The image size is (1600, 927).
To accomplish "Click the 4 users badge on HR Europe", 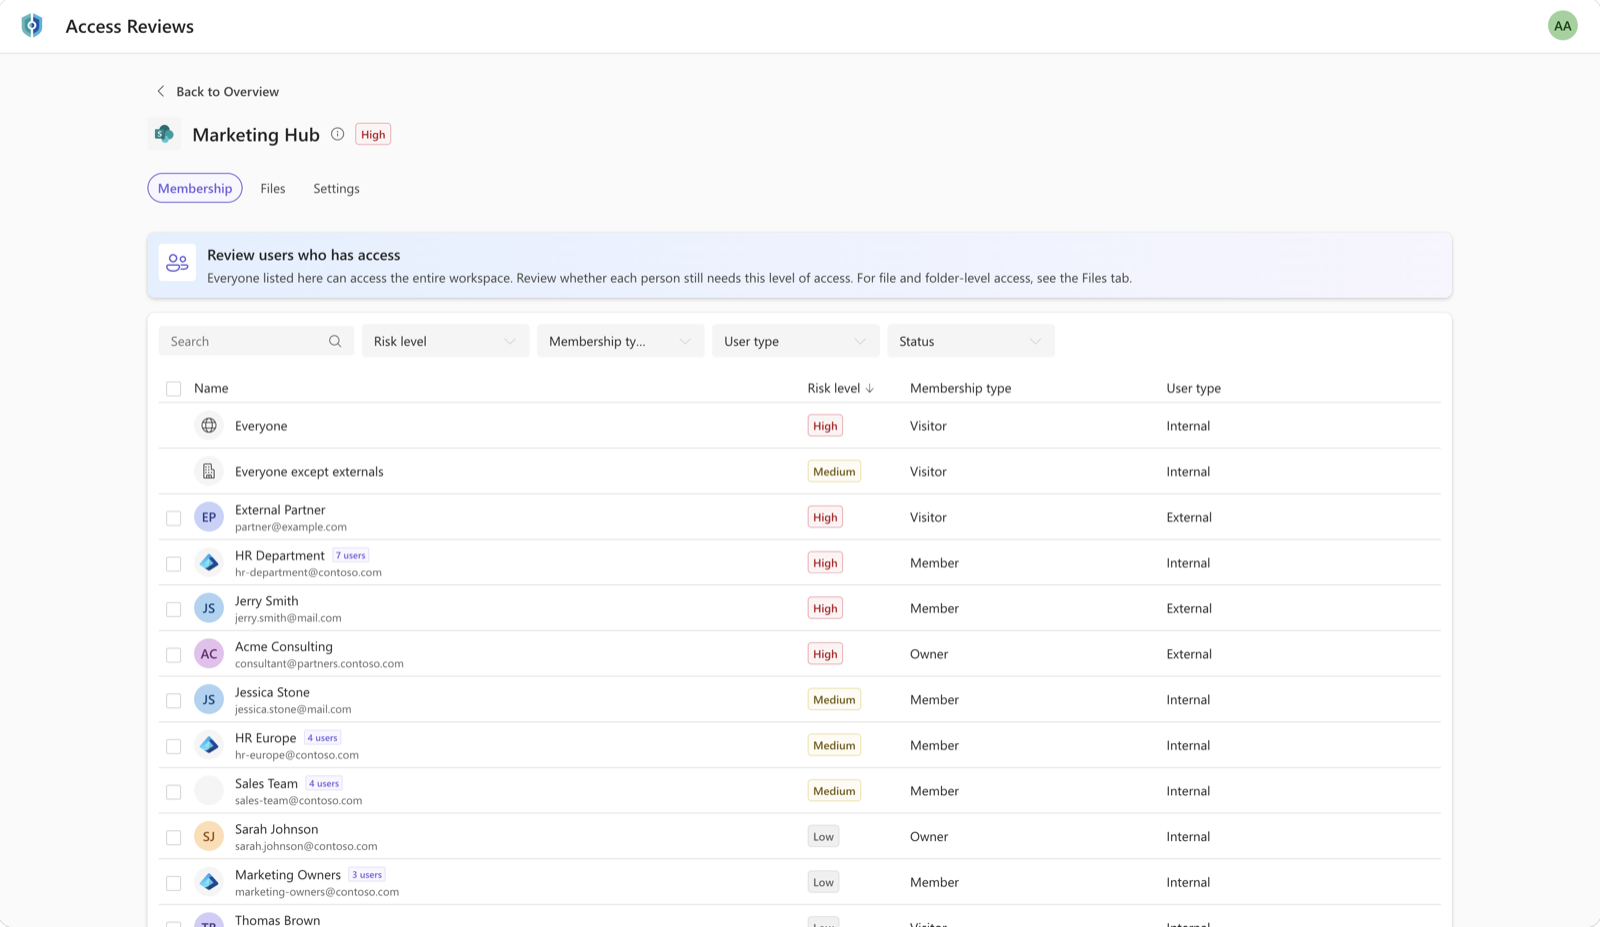I will click(322, 738).
